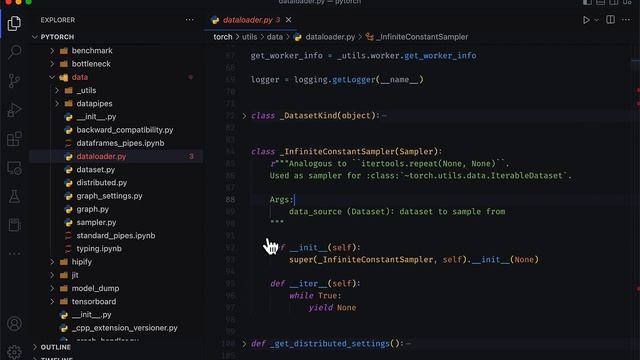
Task: Open the Extensions view
Action: coord(14,139)
